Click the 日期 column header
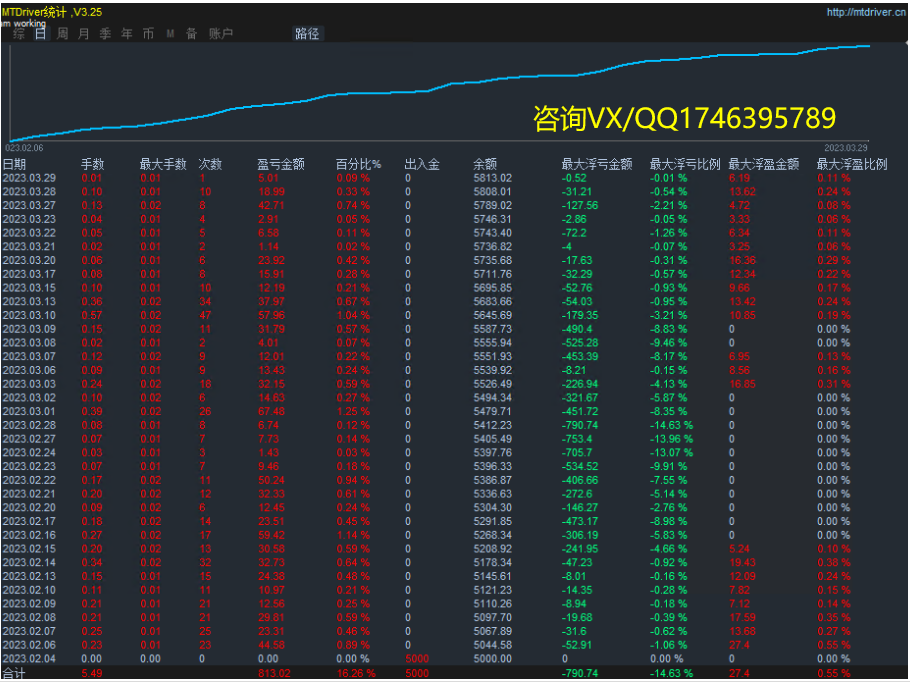 coord(15,164)
